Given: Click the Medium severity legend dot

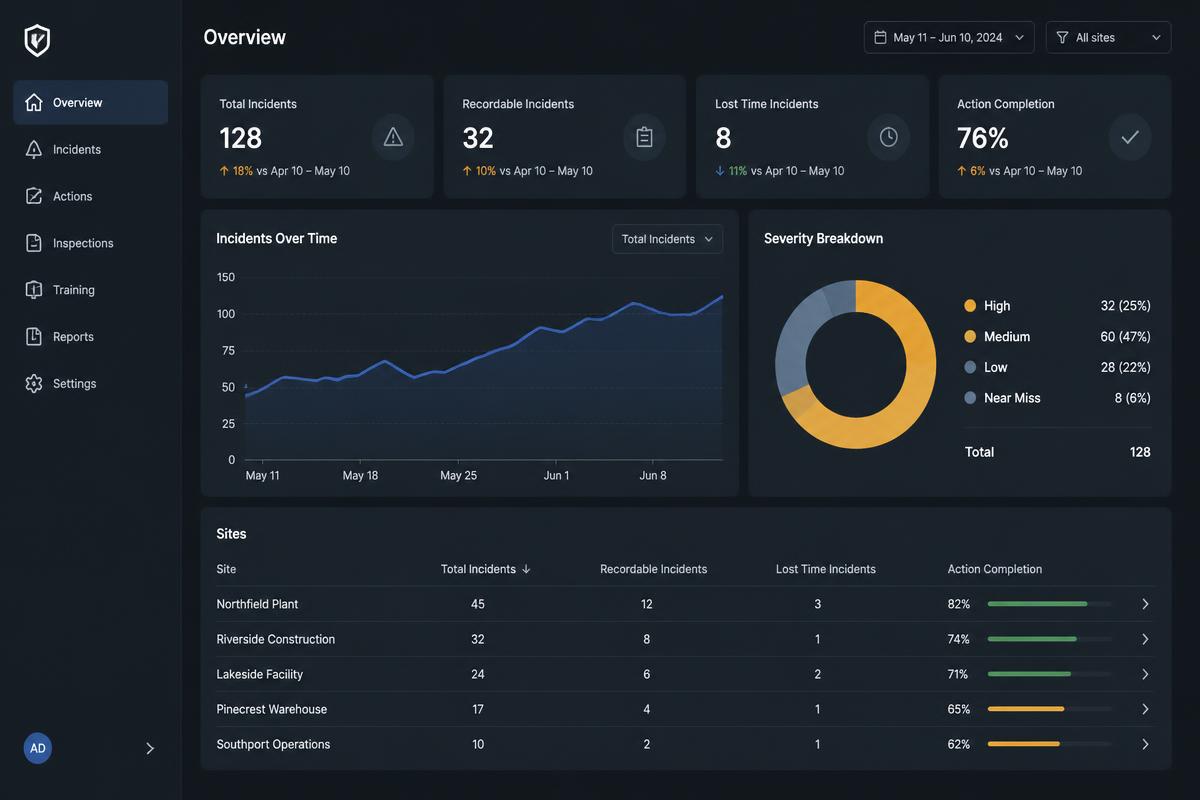Looking at the screenshot, I should click(970, 337).
